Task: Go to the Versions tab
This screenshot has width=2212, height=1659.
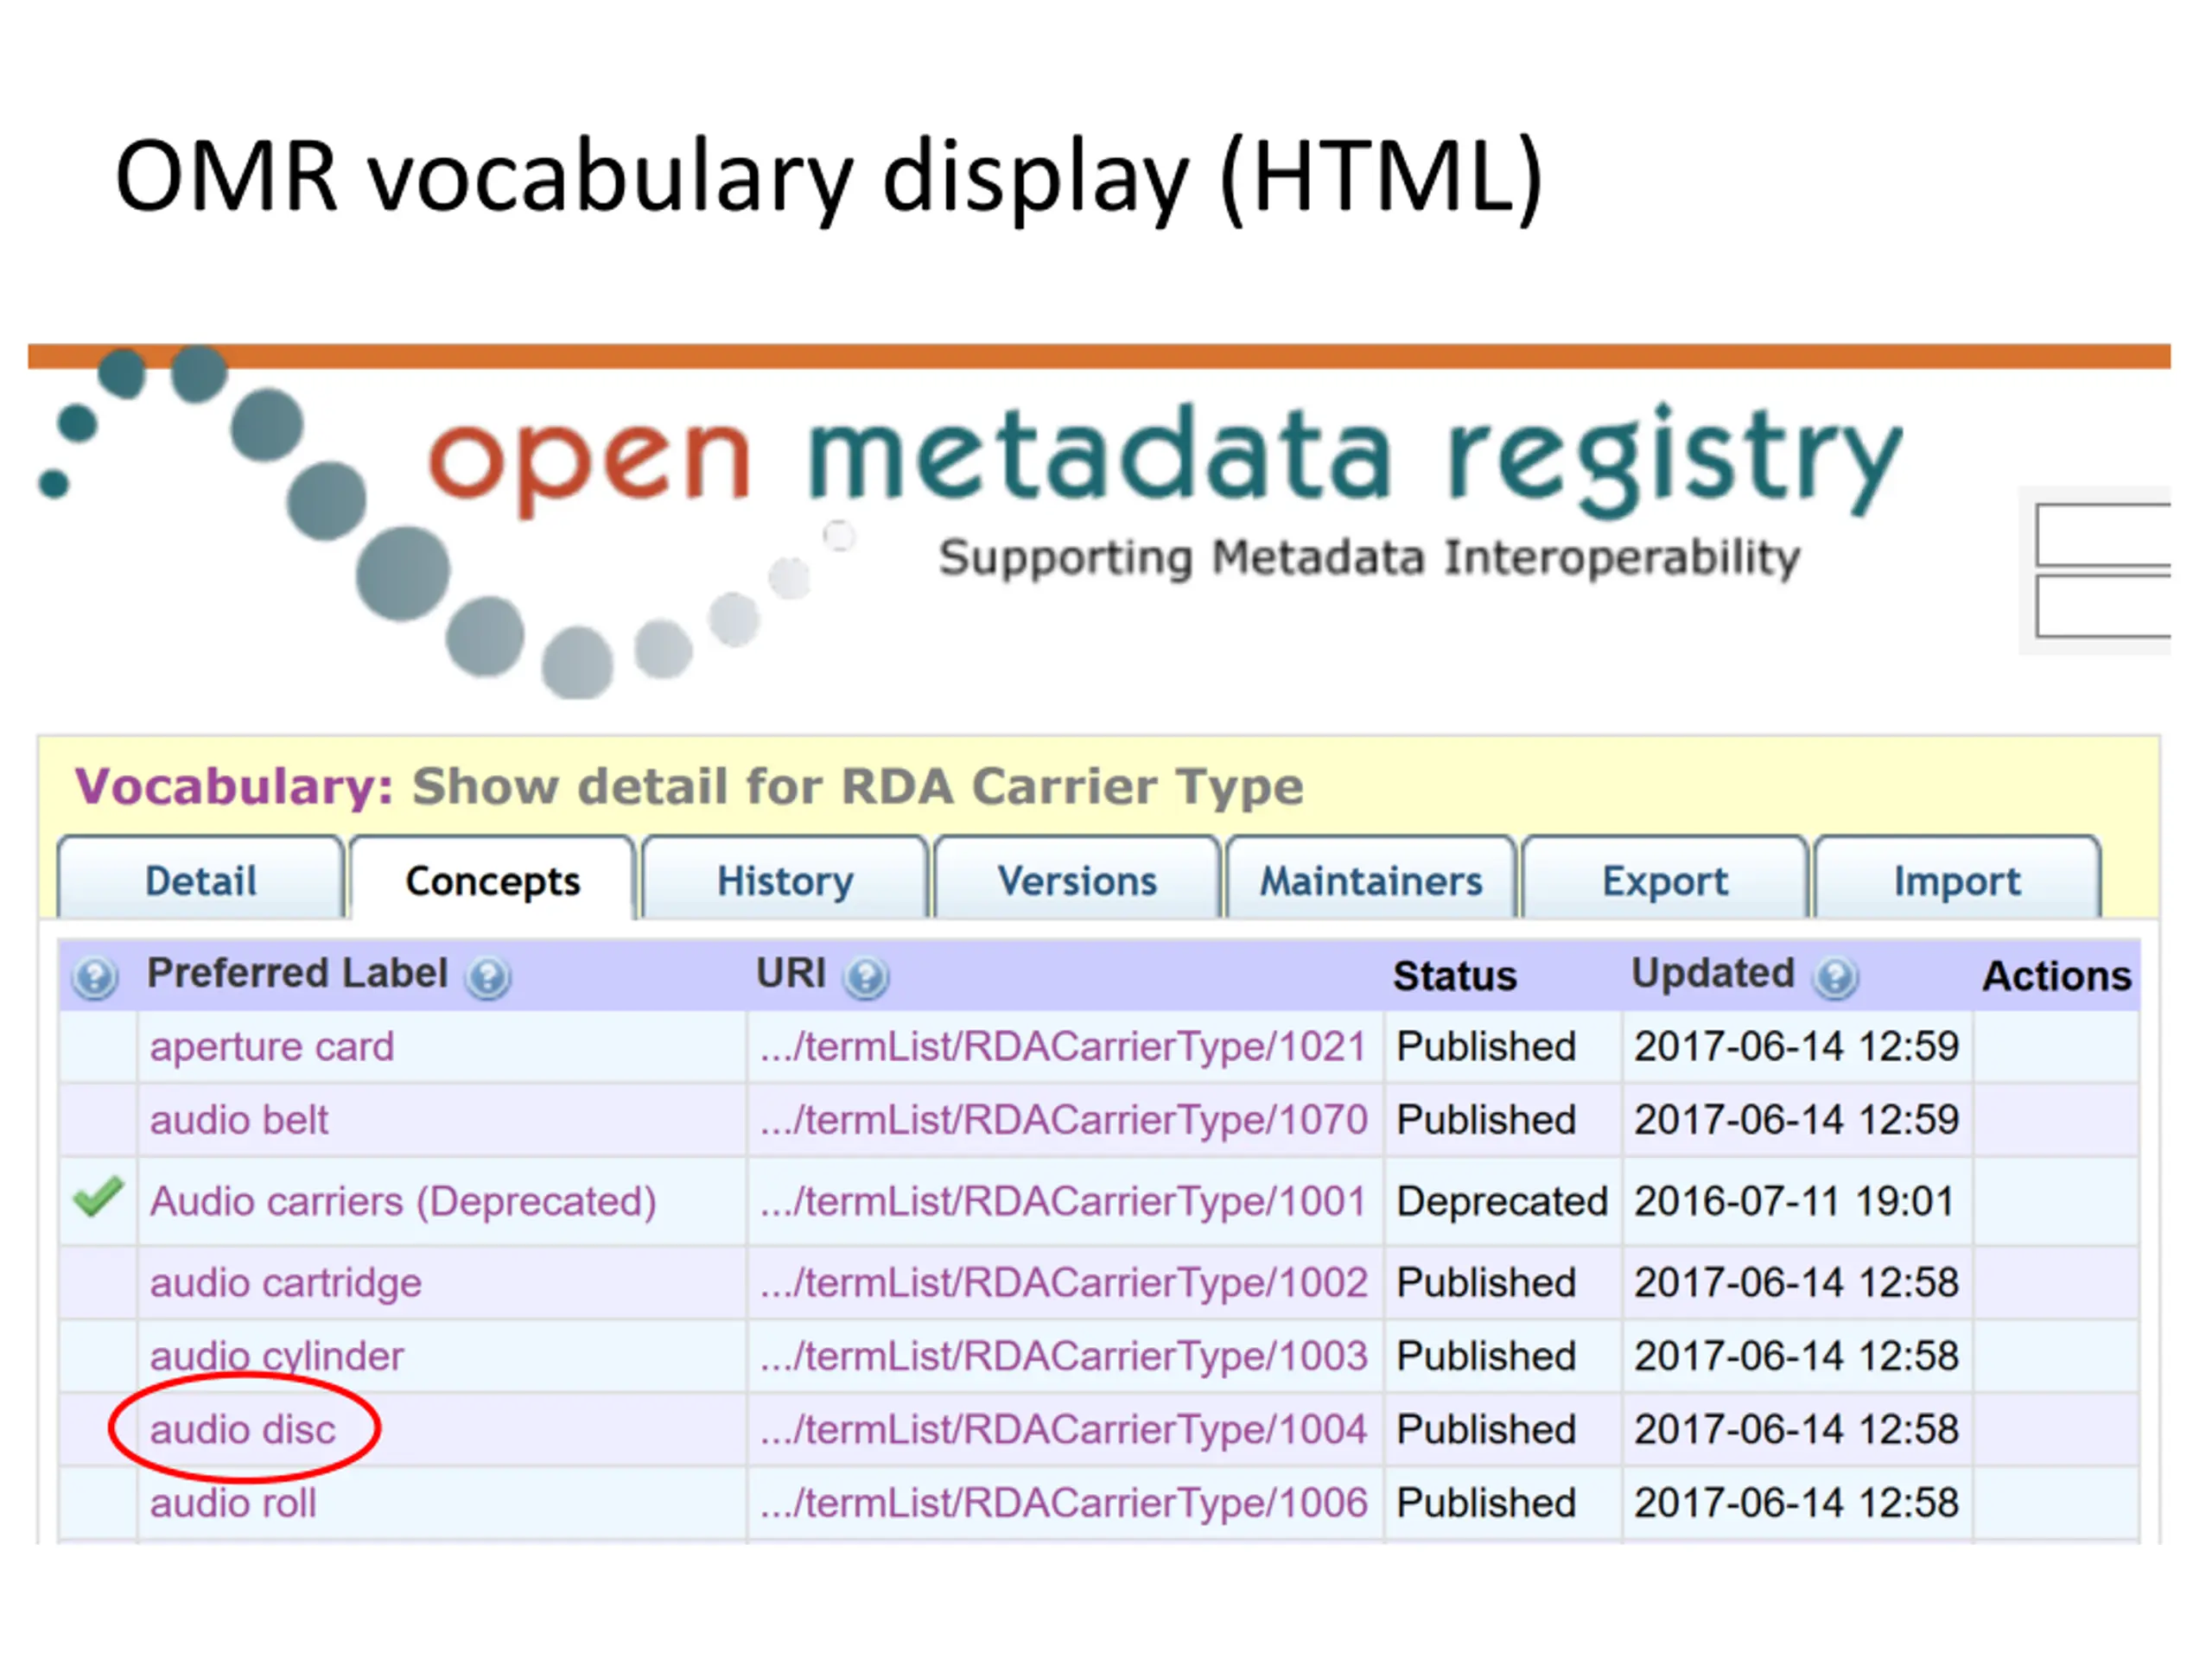Action: (x=1077, y=880)
